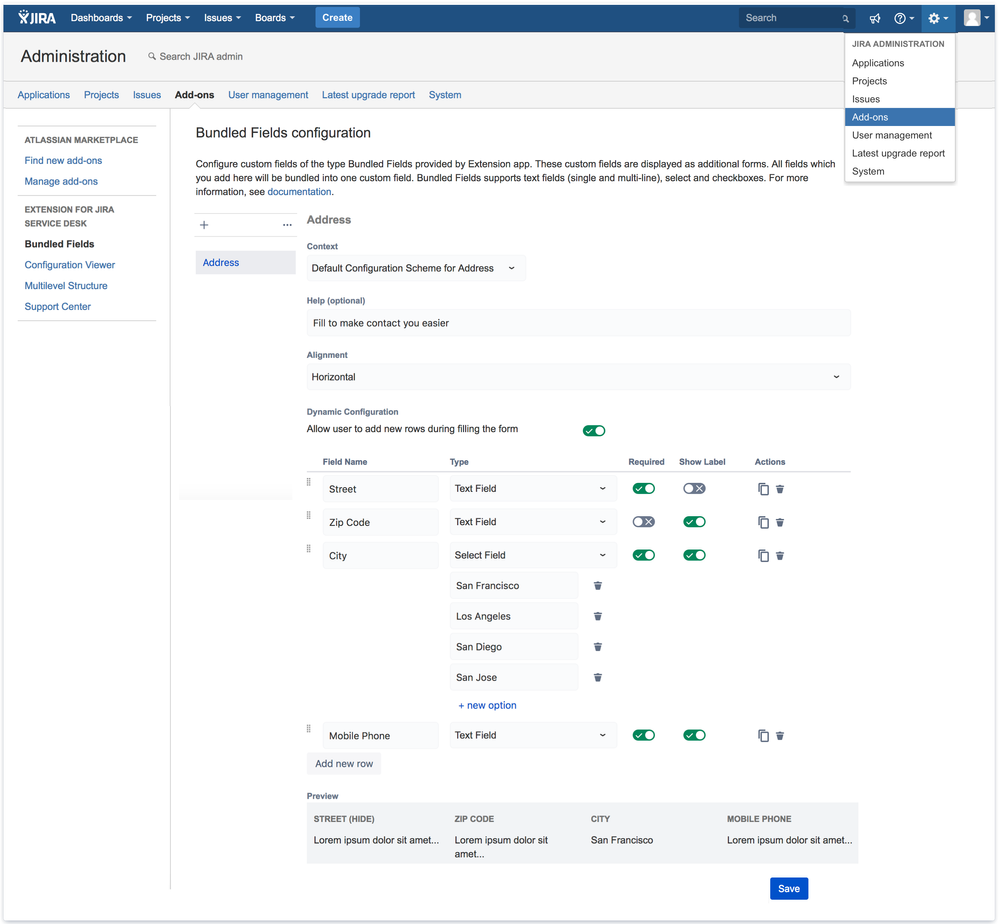Remove the San Diego option
This screenshot has width=999, height=924.
[x=598, y=647]
